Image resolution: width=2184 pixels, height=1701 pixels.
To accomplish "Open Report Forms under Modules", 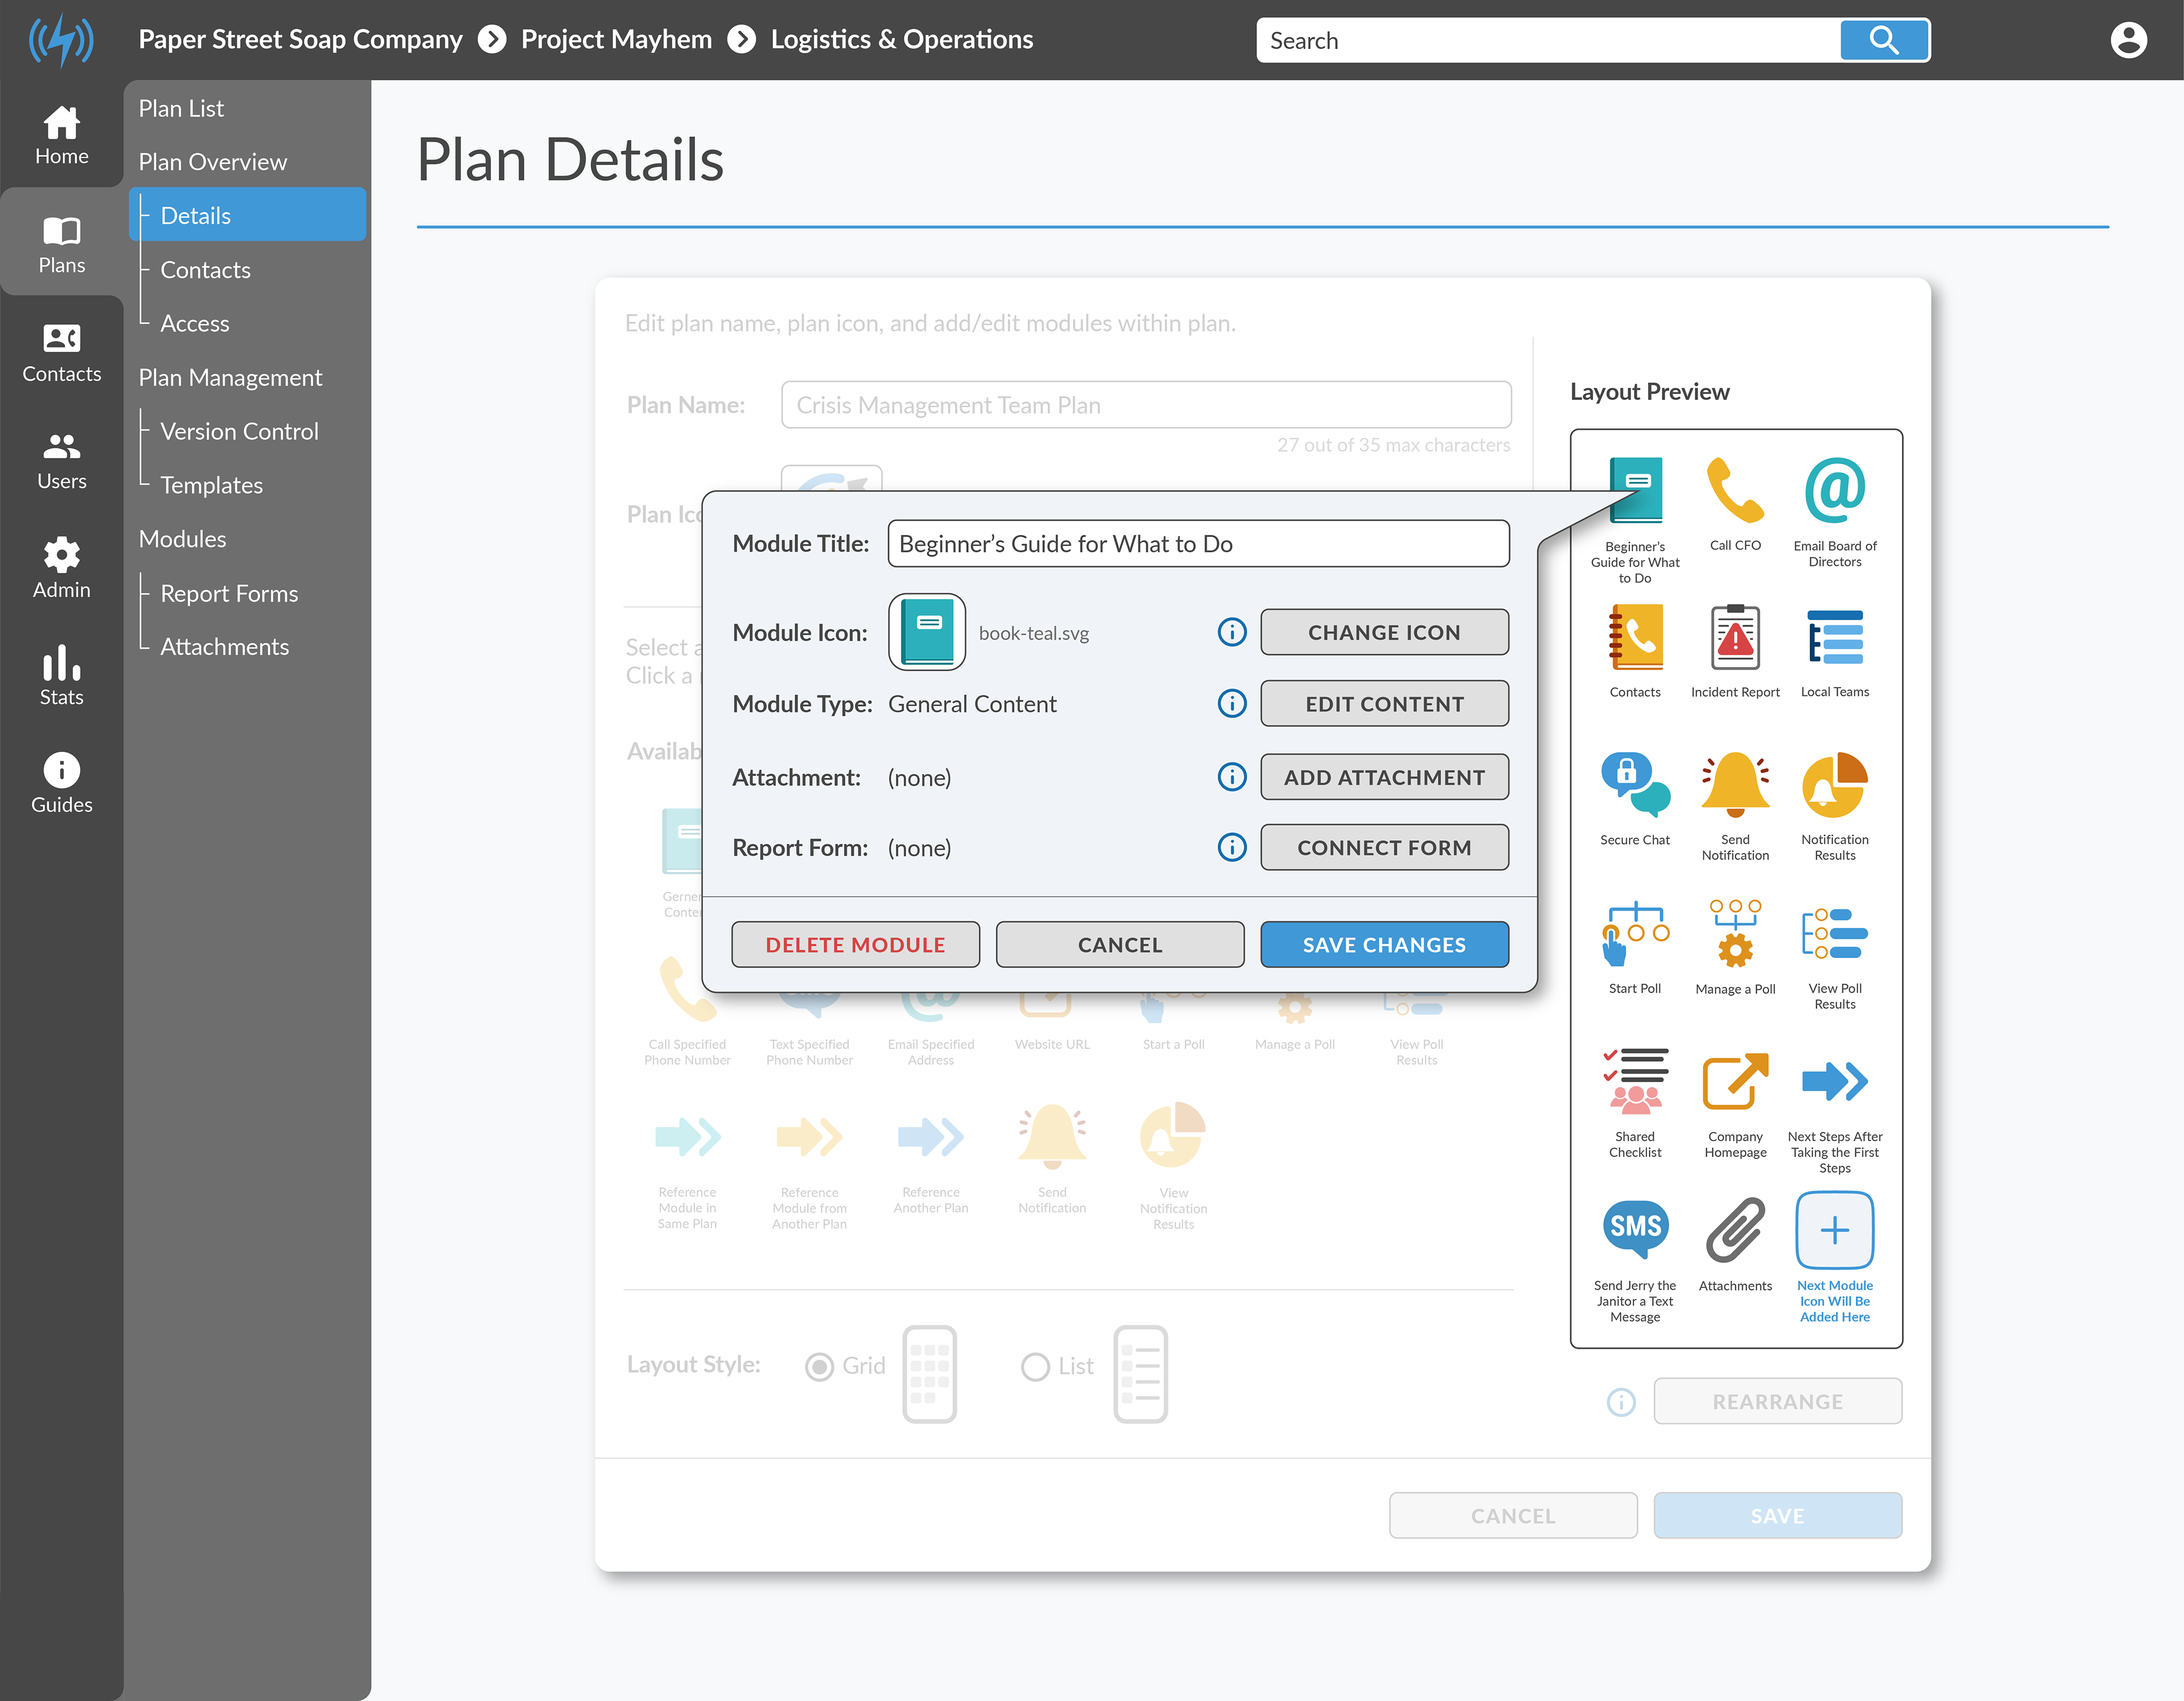I will click(229, 593).
